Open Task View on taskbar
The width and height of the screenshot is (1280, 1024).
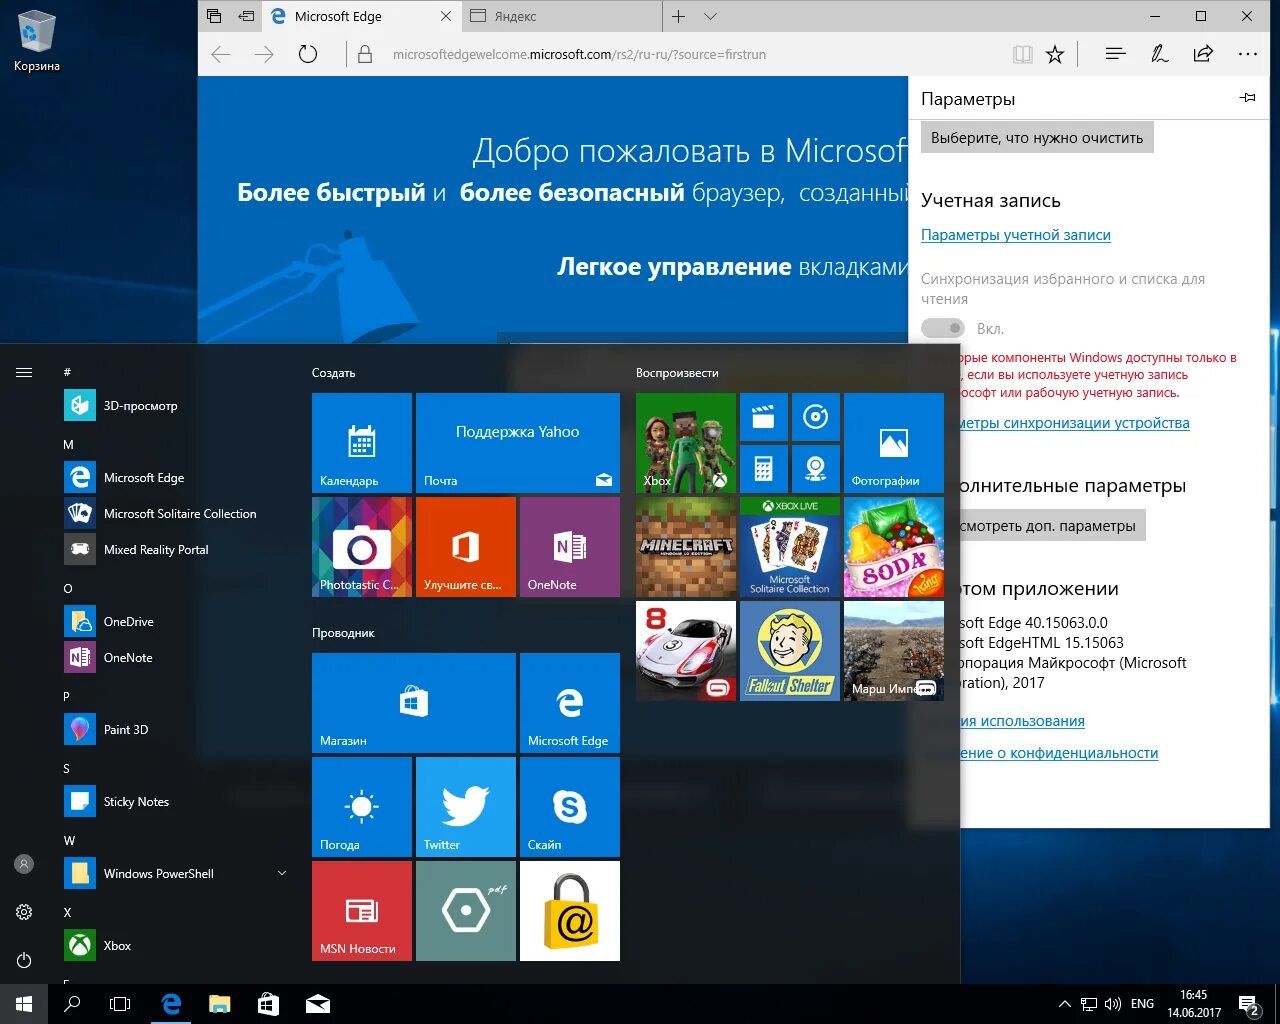point(120,1004)
